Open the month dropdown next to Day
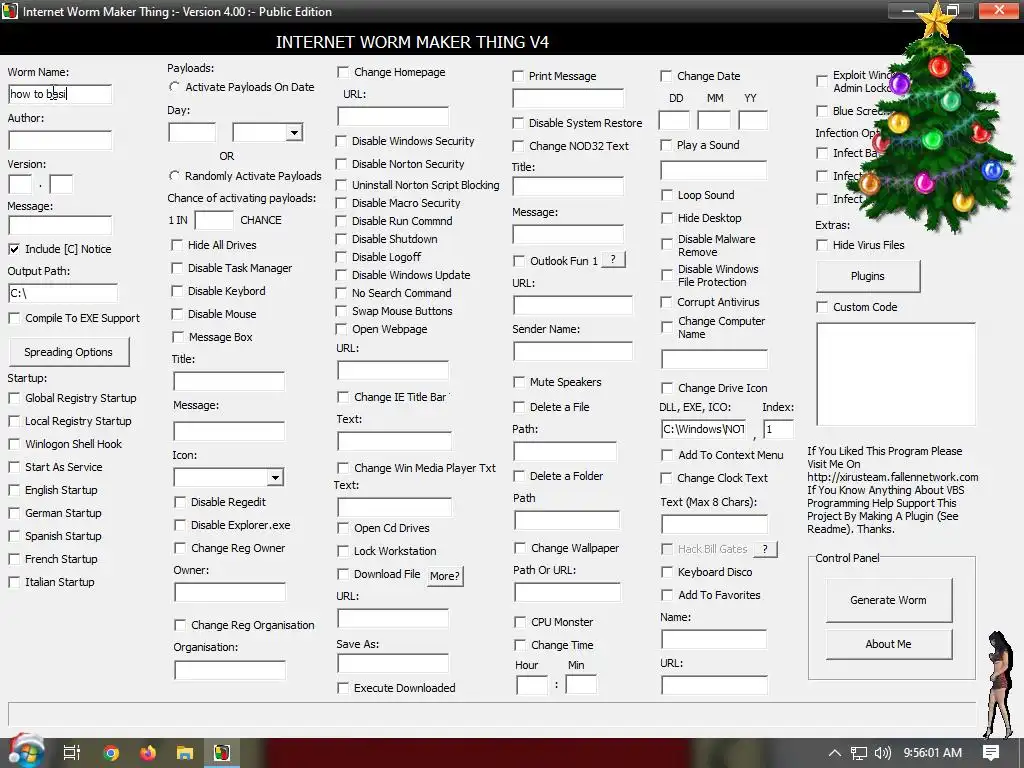This screenshot has width=1024, height=768. [x=295, y=133]
